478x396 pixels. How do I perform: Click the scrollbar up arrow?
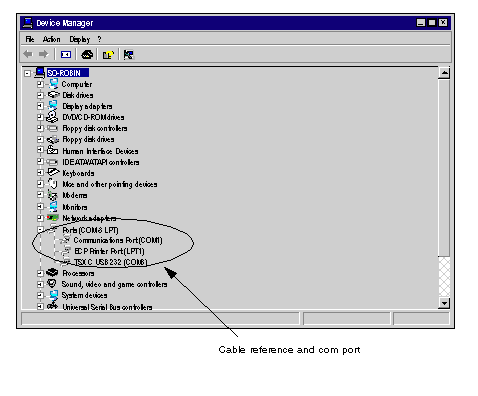pos(444,73)
